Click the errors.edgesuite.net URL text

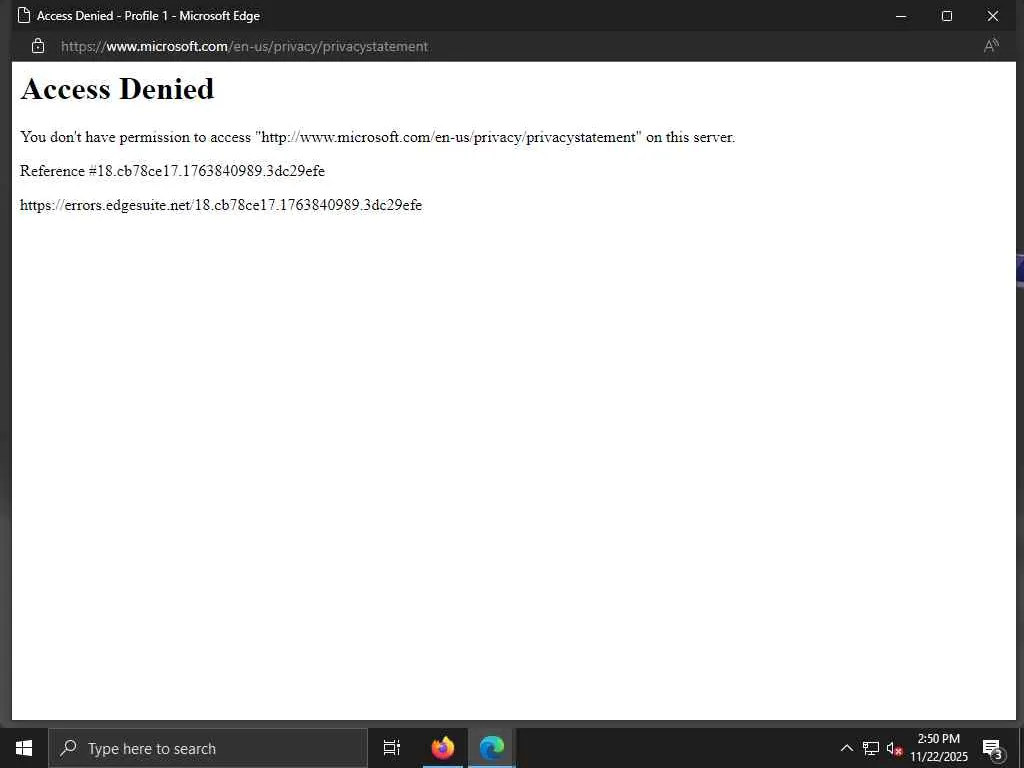(221, 205)
